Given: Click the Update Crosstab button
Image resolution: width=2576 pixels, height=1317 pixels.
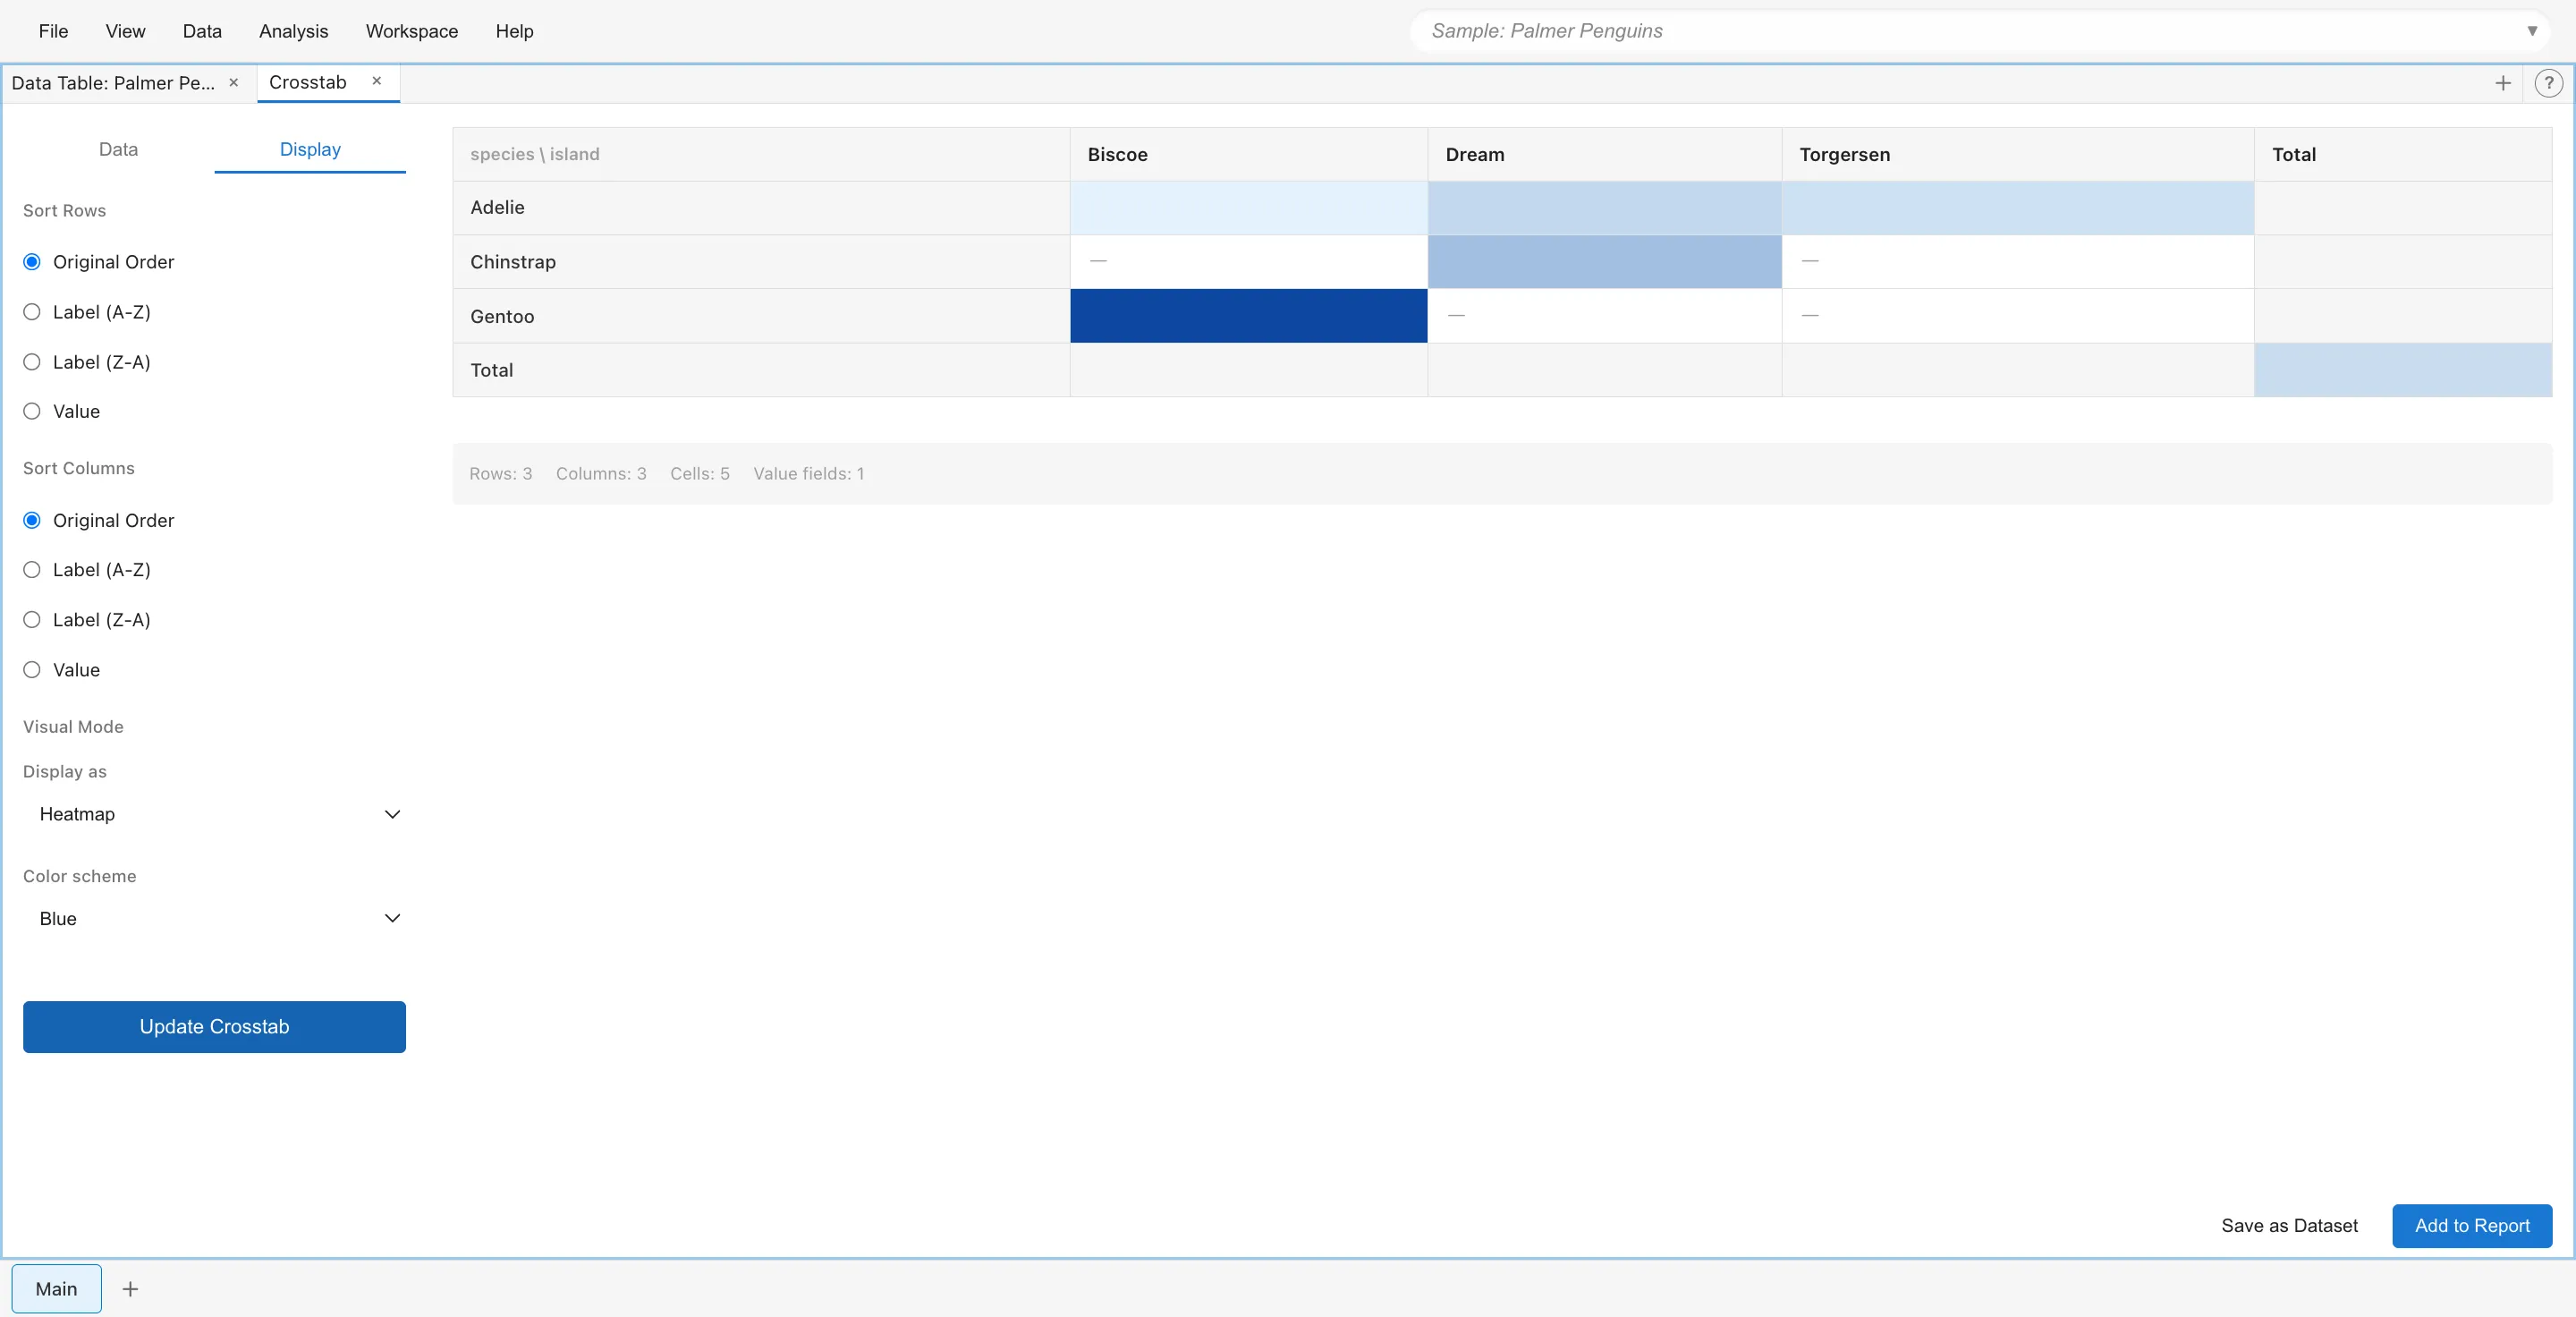Looking at the screenshot, I should click(214, 1026).
